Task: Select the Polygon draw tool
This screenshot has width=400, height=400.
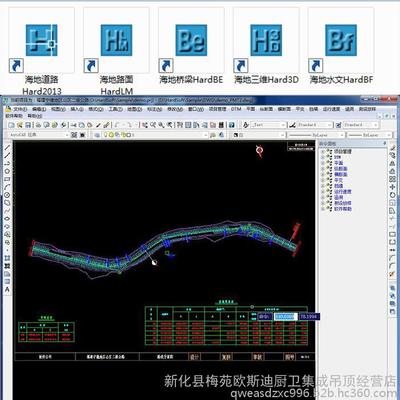Action: point(7,171)
